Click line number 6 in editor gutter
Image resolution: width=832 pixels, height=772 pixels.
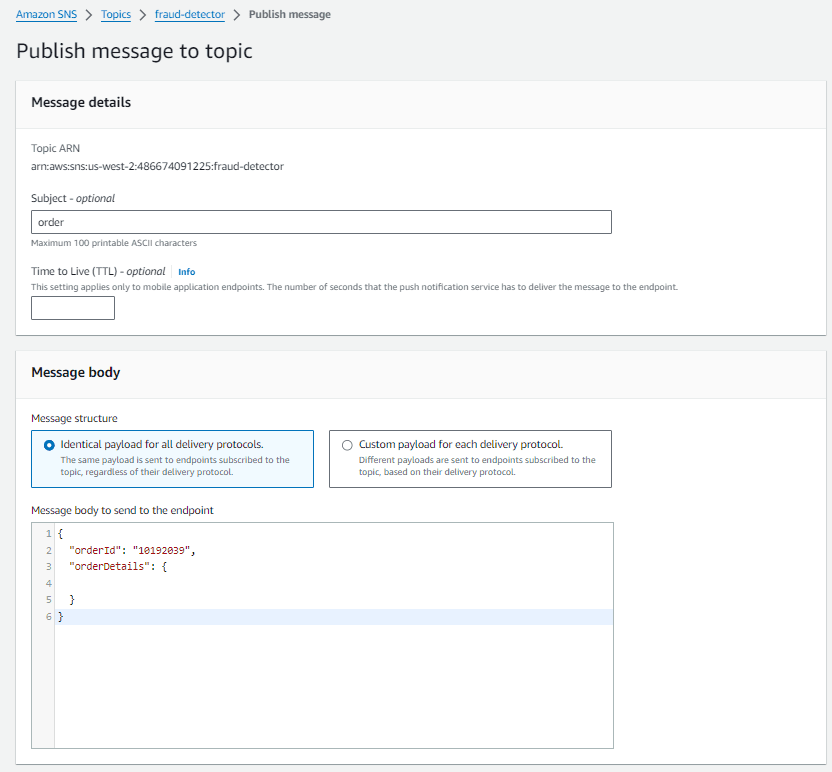(x=48, y=617)
